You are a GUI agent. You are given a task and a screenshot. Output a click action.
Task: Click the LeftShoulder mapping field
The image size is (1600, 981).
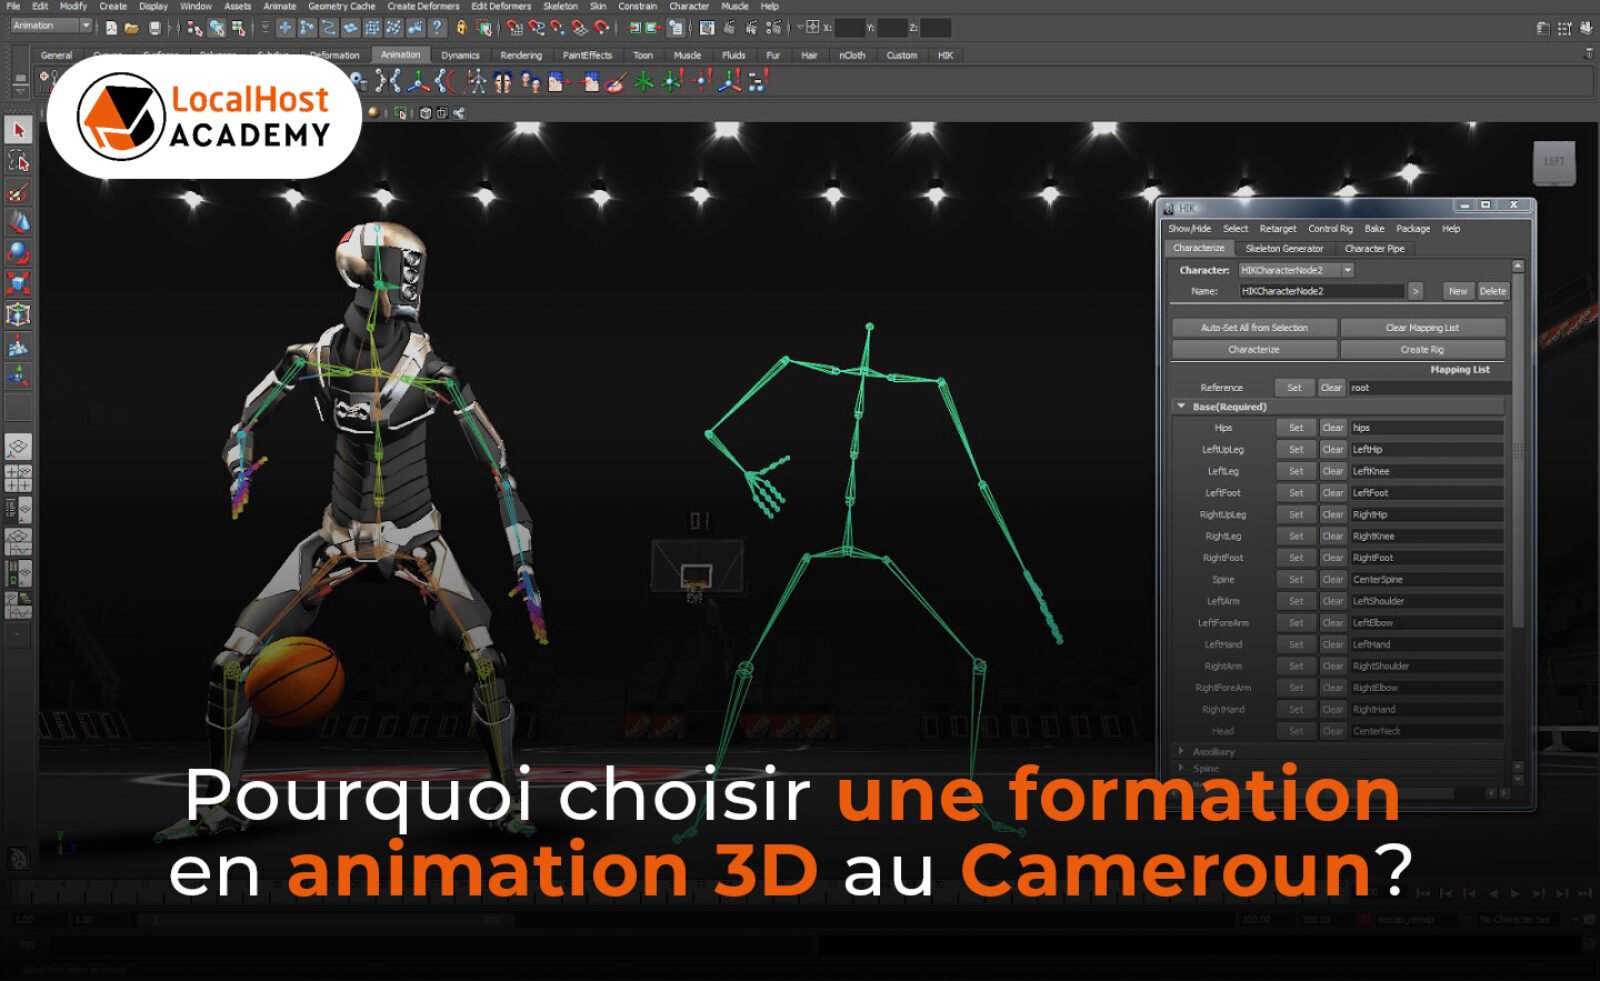click(x=1427, y=602)
